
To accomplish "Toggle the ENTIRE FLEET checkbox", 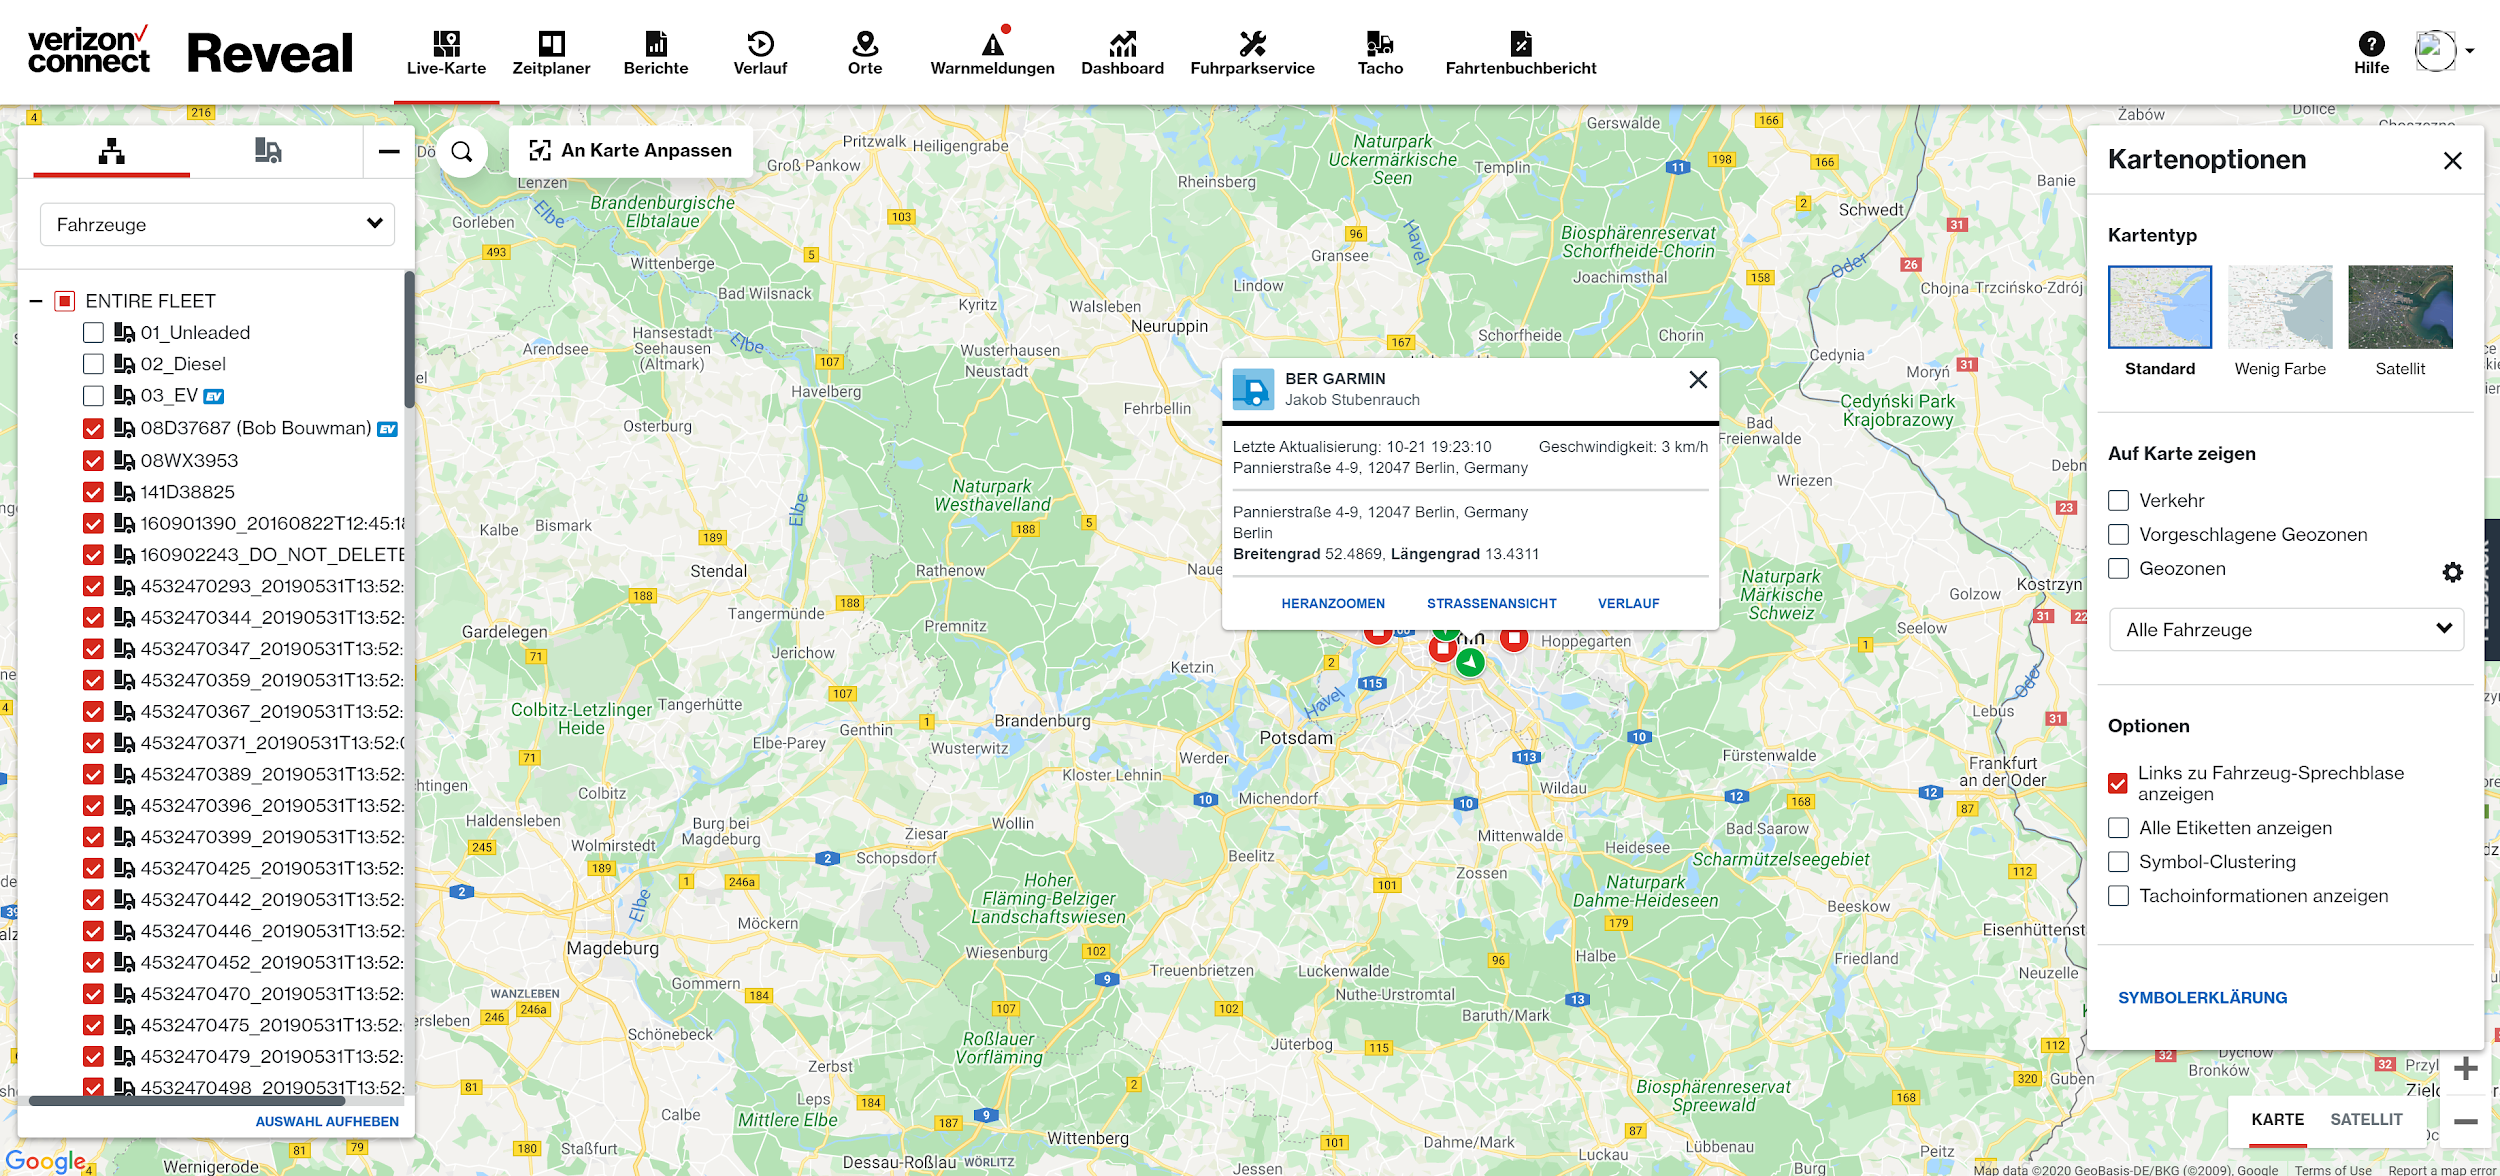I will coord(65,301).
